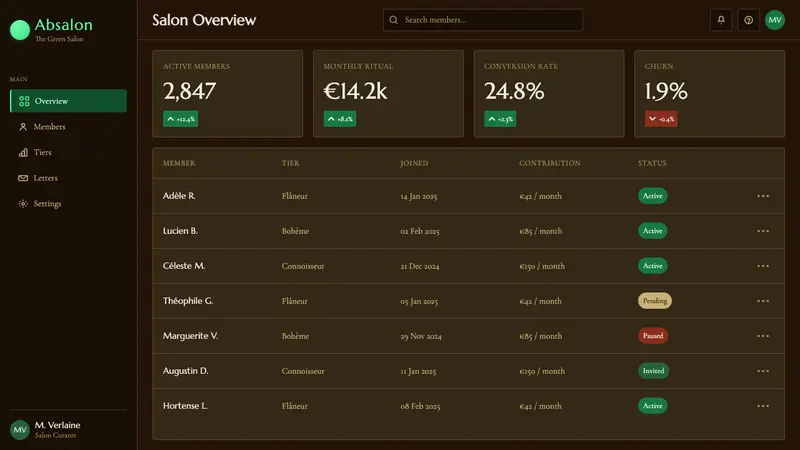Click Invited status badge for Augustin D.
This screenshot has height=450, width=800.
654,371
